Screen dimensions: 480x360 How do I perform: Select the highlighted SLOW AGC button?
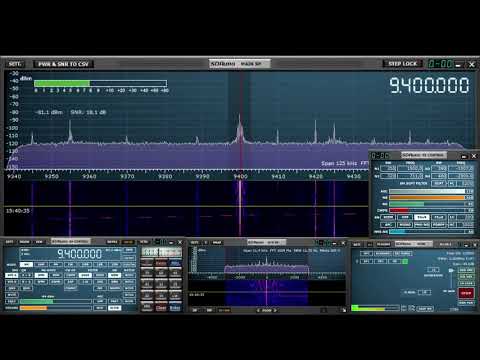click(115, 308)
